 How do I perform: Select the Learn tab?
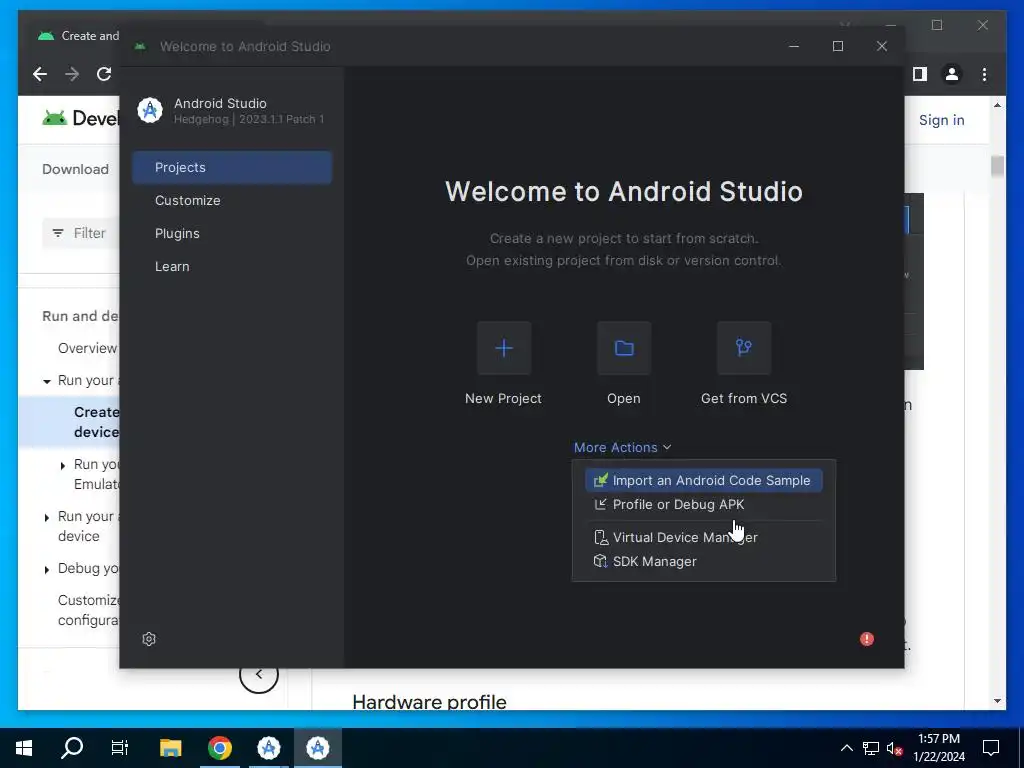coord(232,266)
